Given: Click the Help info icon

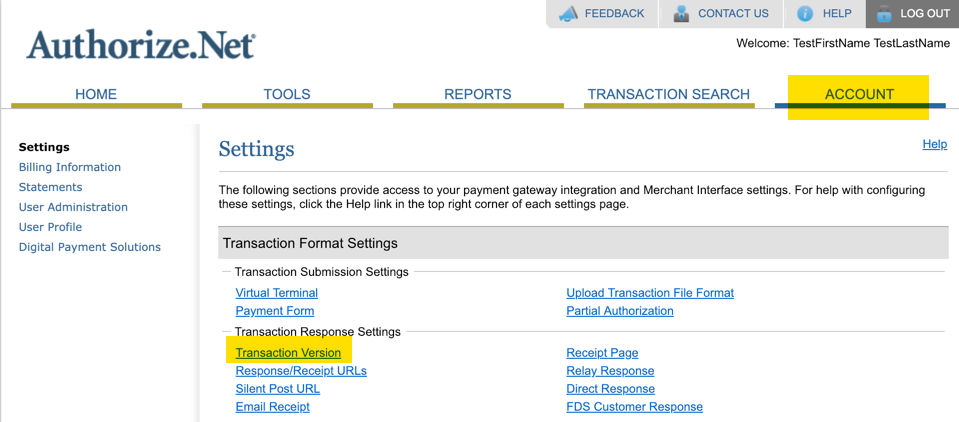Looking at the screenshot, I should (x=806, y=13).
